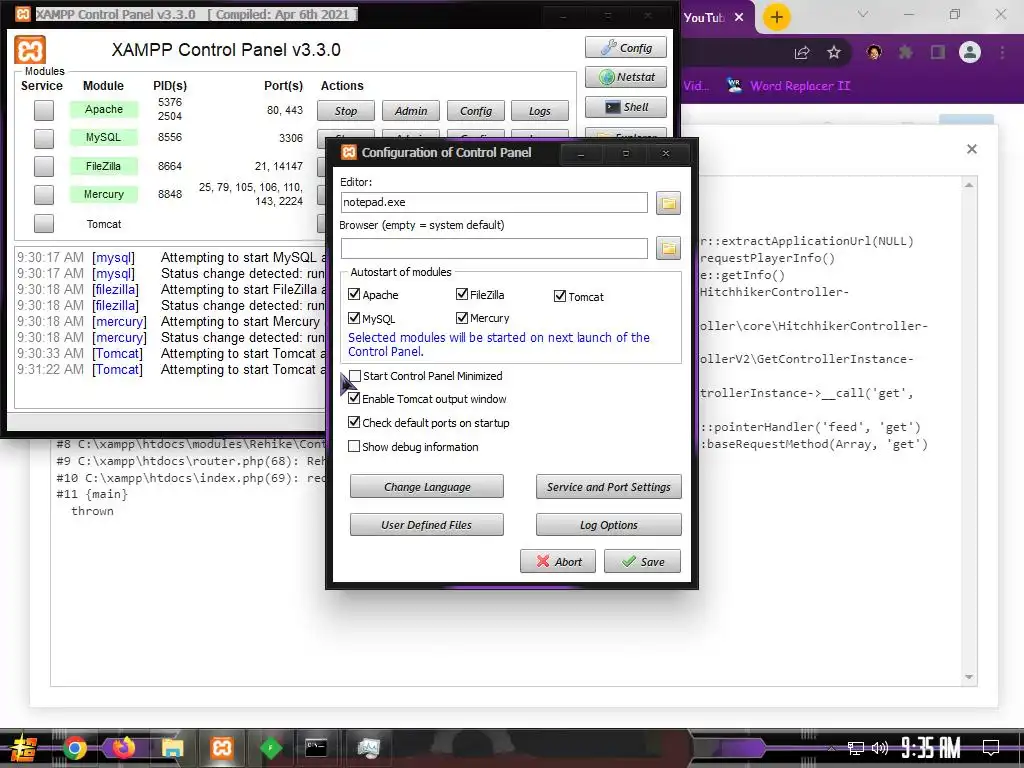1024x768 pixels.
Task: Save the configuration
Action: pos(642,561)
